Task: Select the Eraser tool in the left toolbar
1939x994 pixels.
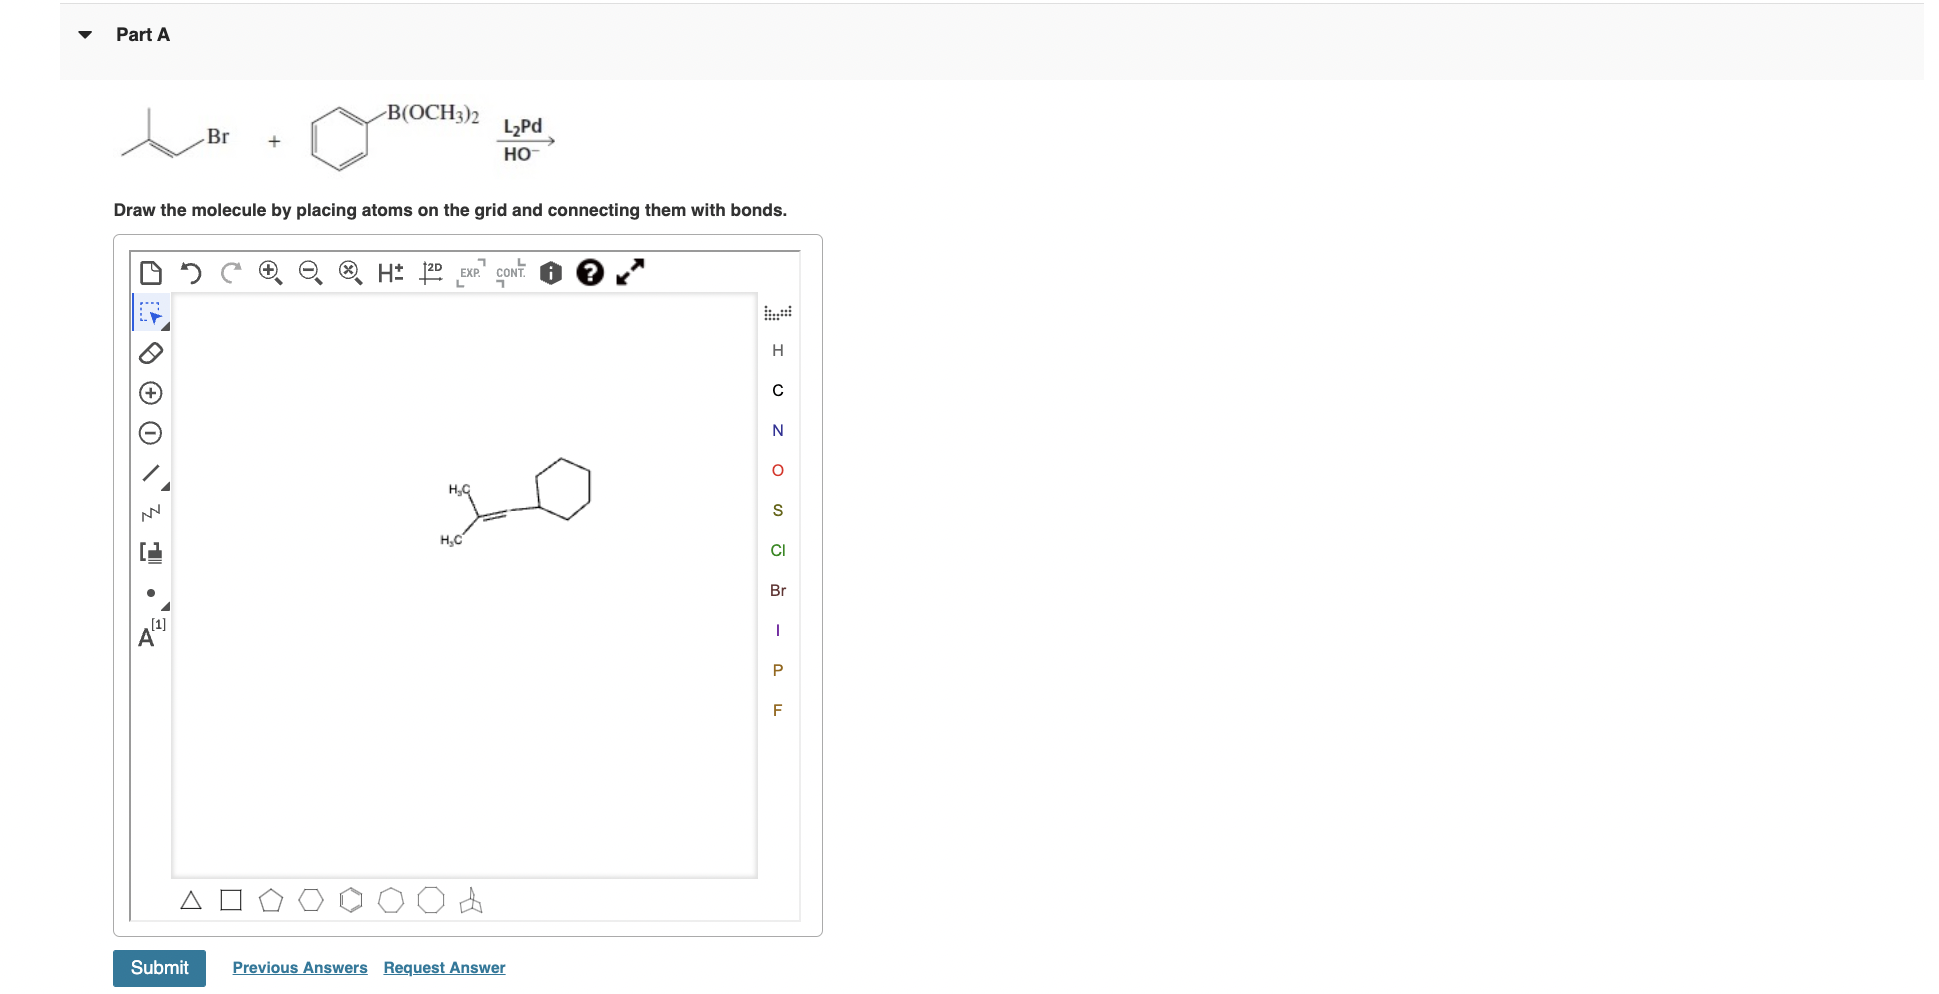Action: point(150,352)
